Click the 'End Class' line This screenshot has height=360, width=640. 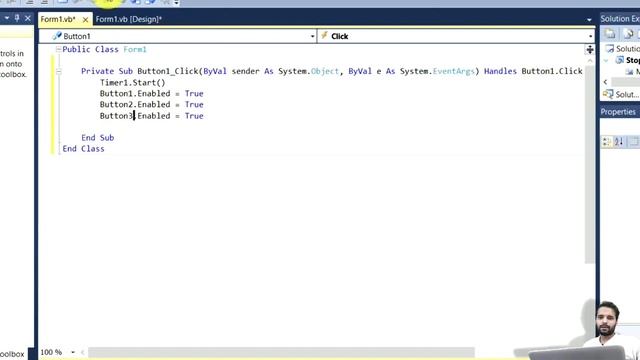click(x=83, y=149)
